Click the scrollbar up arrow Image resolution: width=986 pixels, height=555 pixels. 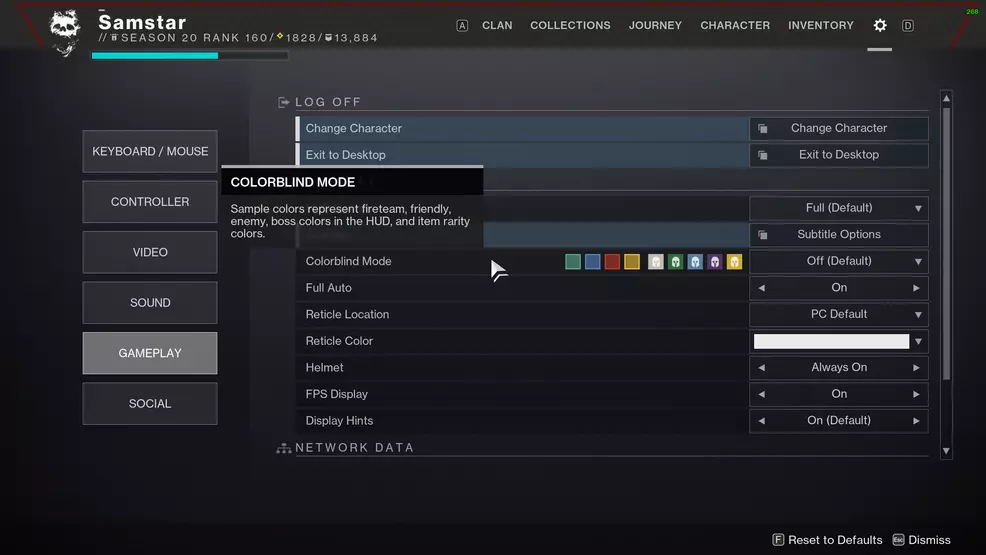(x=946, y=98)
